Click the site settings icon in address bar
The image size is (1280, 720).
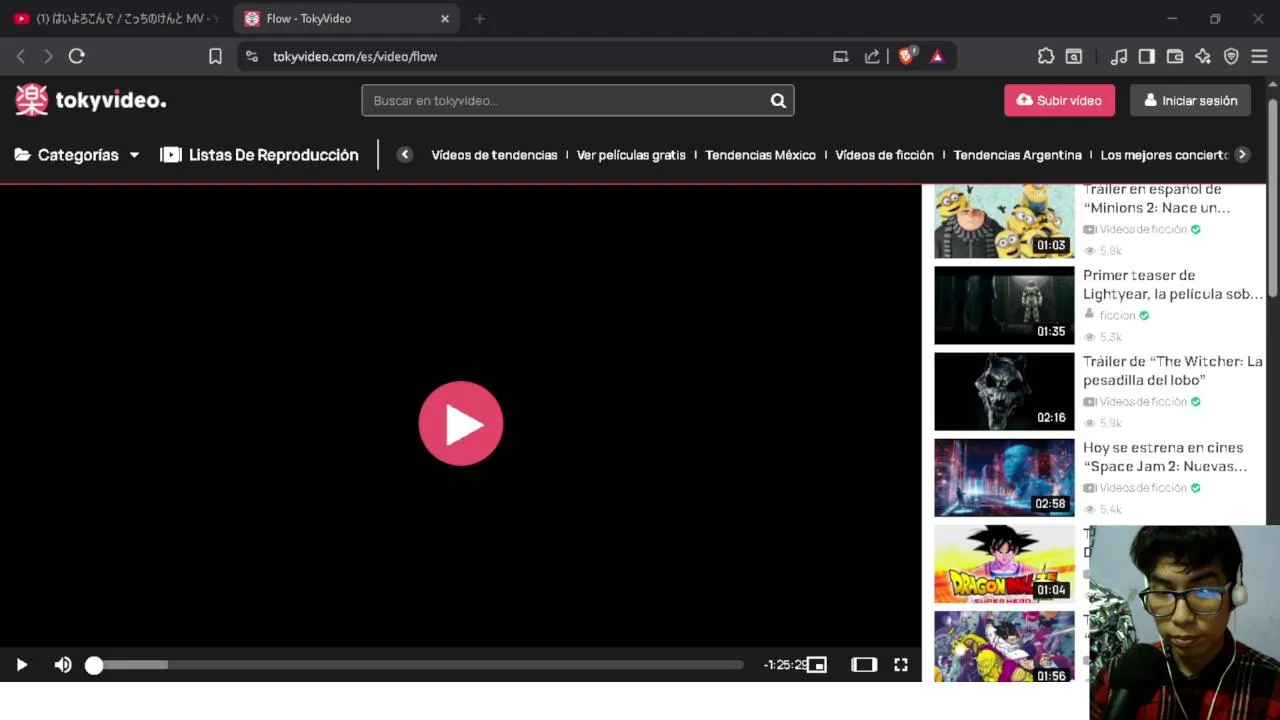(x=252, y=56)
